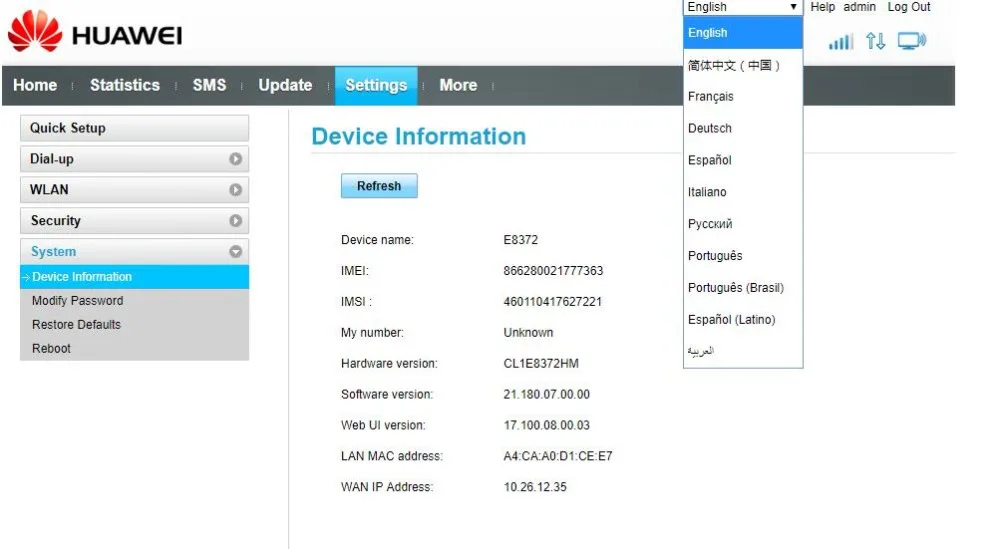This screenshot has width=1000, height=549.
Task: Choose Español (Latino) language option
Action: tap(743, 319)
